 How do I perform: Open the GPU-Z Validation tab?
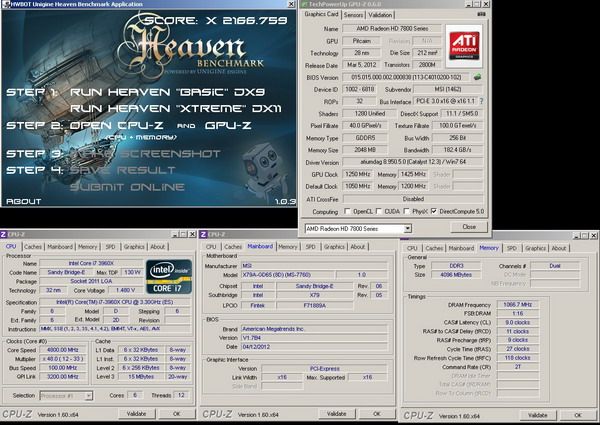(380, 15)
